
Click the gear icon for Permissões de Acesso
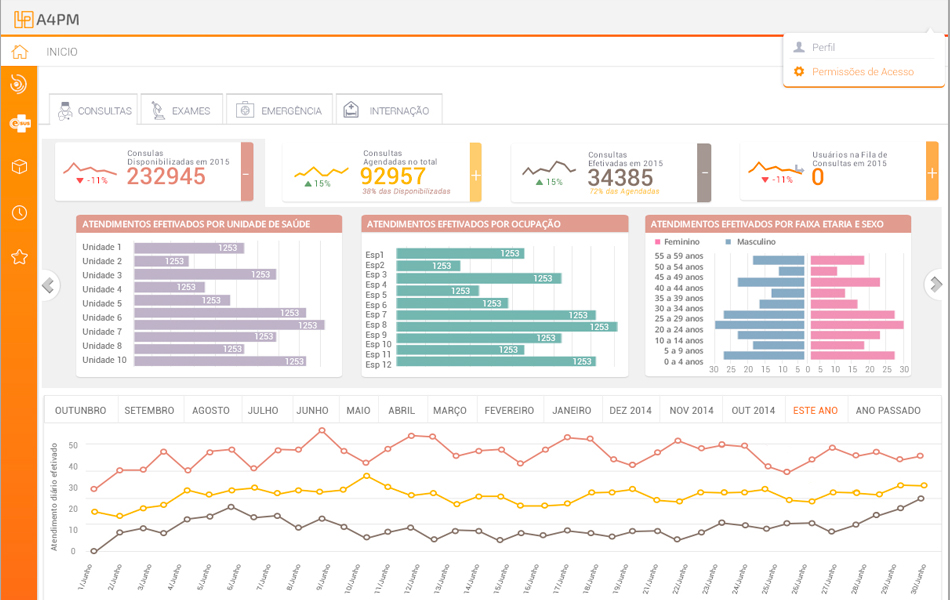[x=798, y=72]
